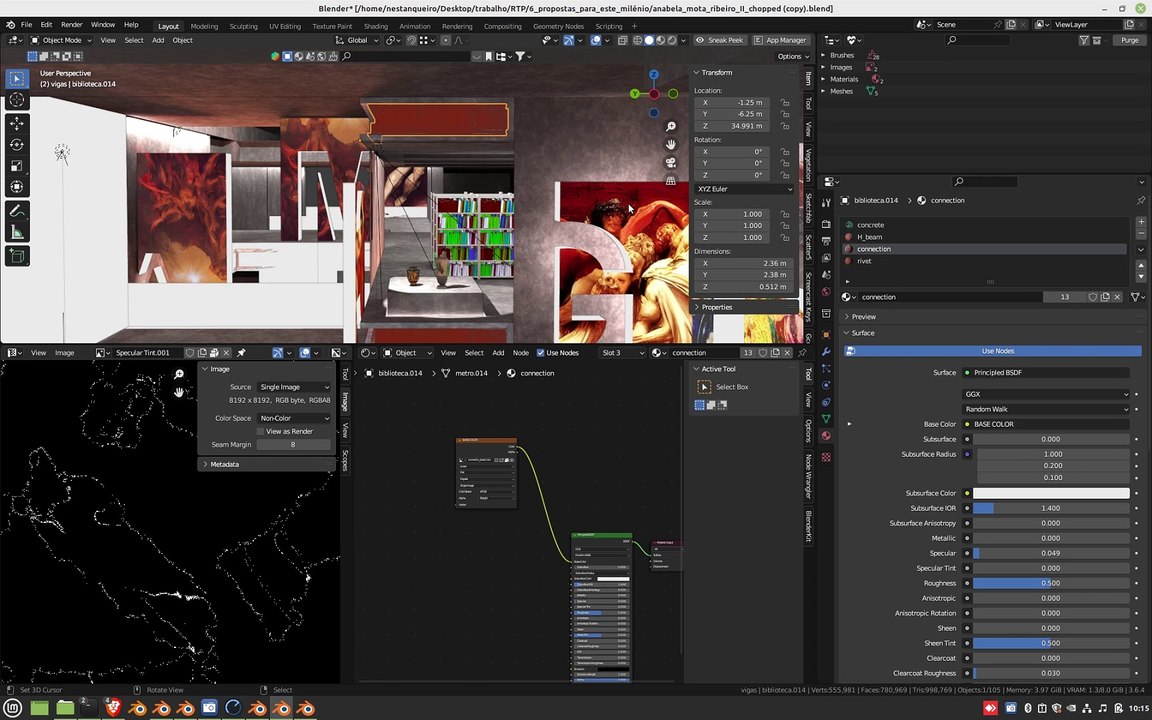1152x720 pixels.
Task: Switch to Geometry Nodes workspace tab
Action: (x=558, y=26)
